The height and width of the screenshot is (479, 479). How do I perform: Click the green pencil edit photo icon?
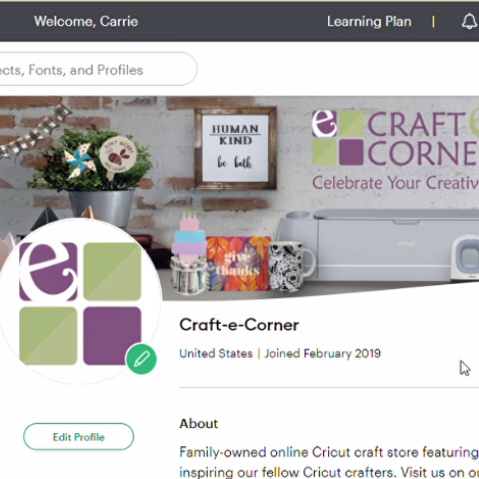pos(141,359)
